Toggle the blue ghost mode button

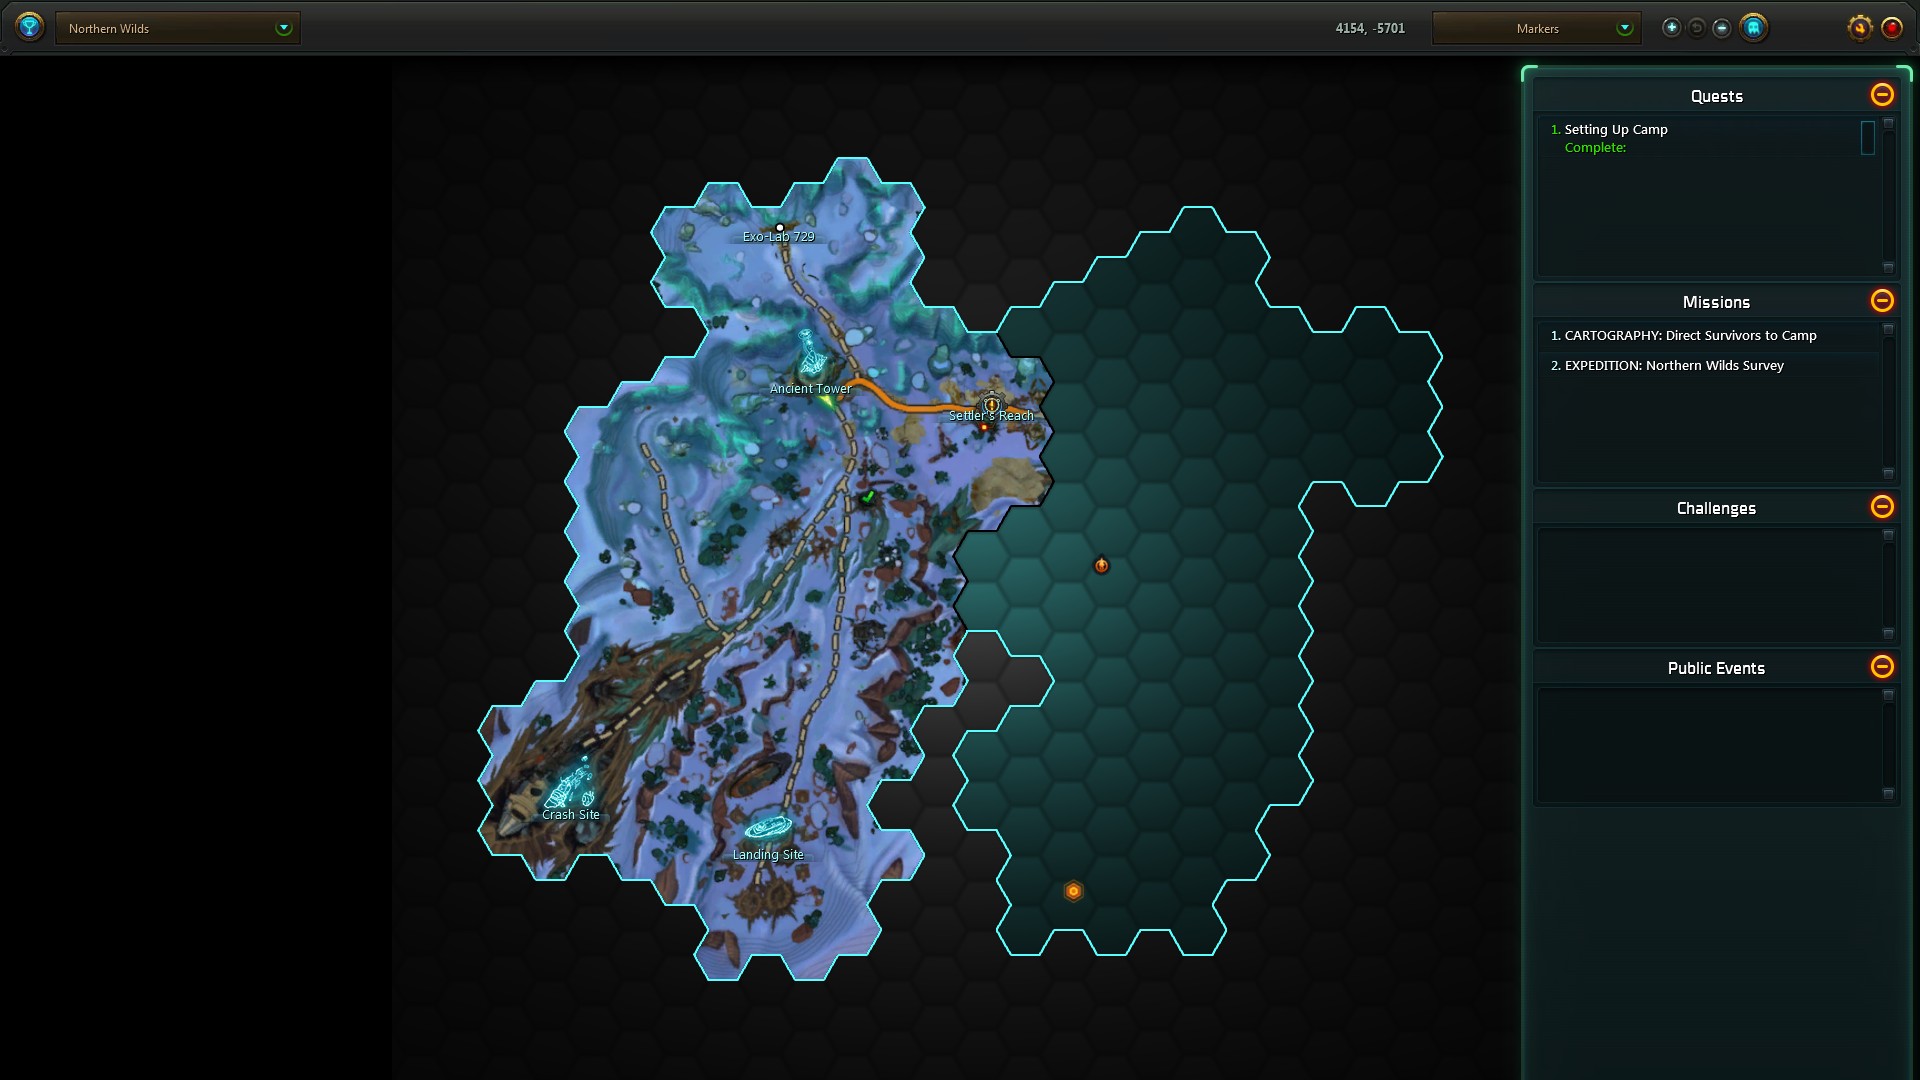tap(1753, 28)
